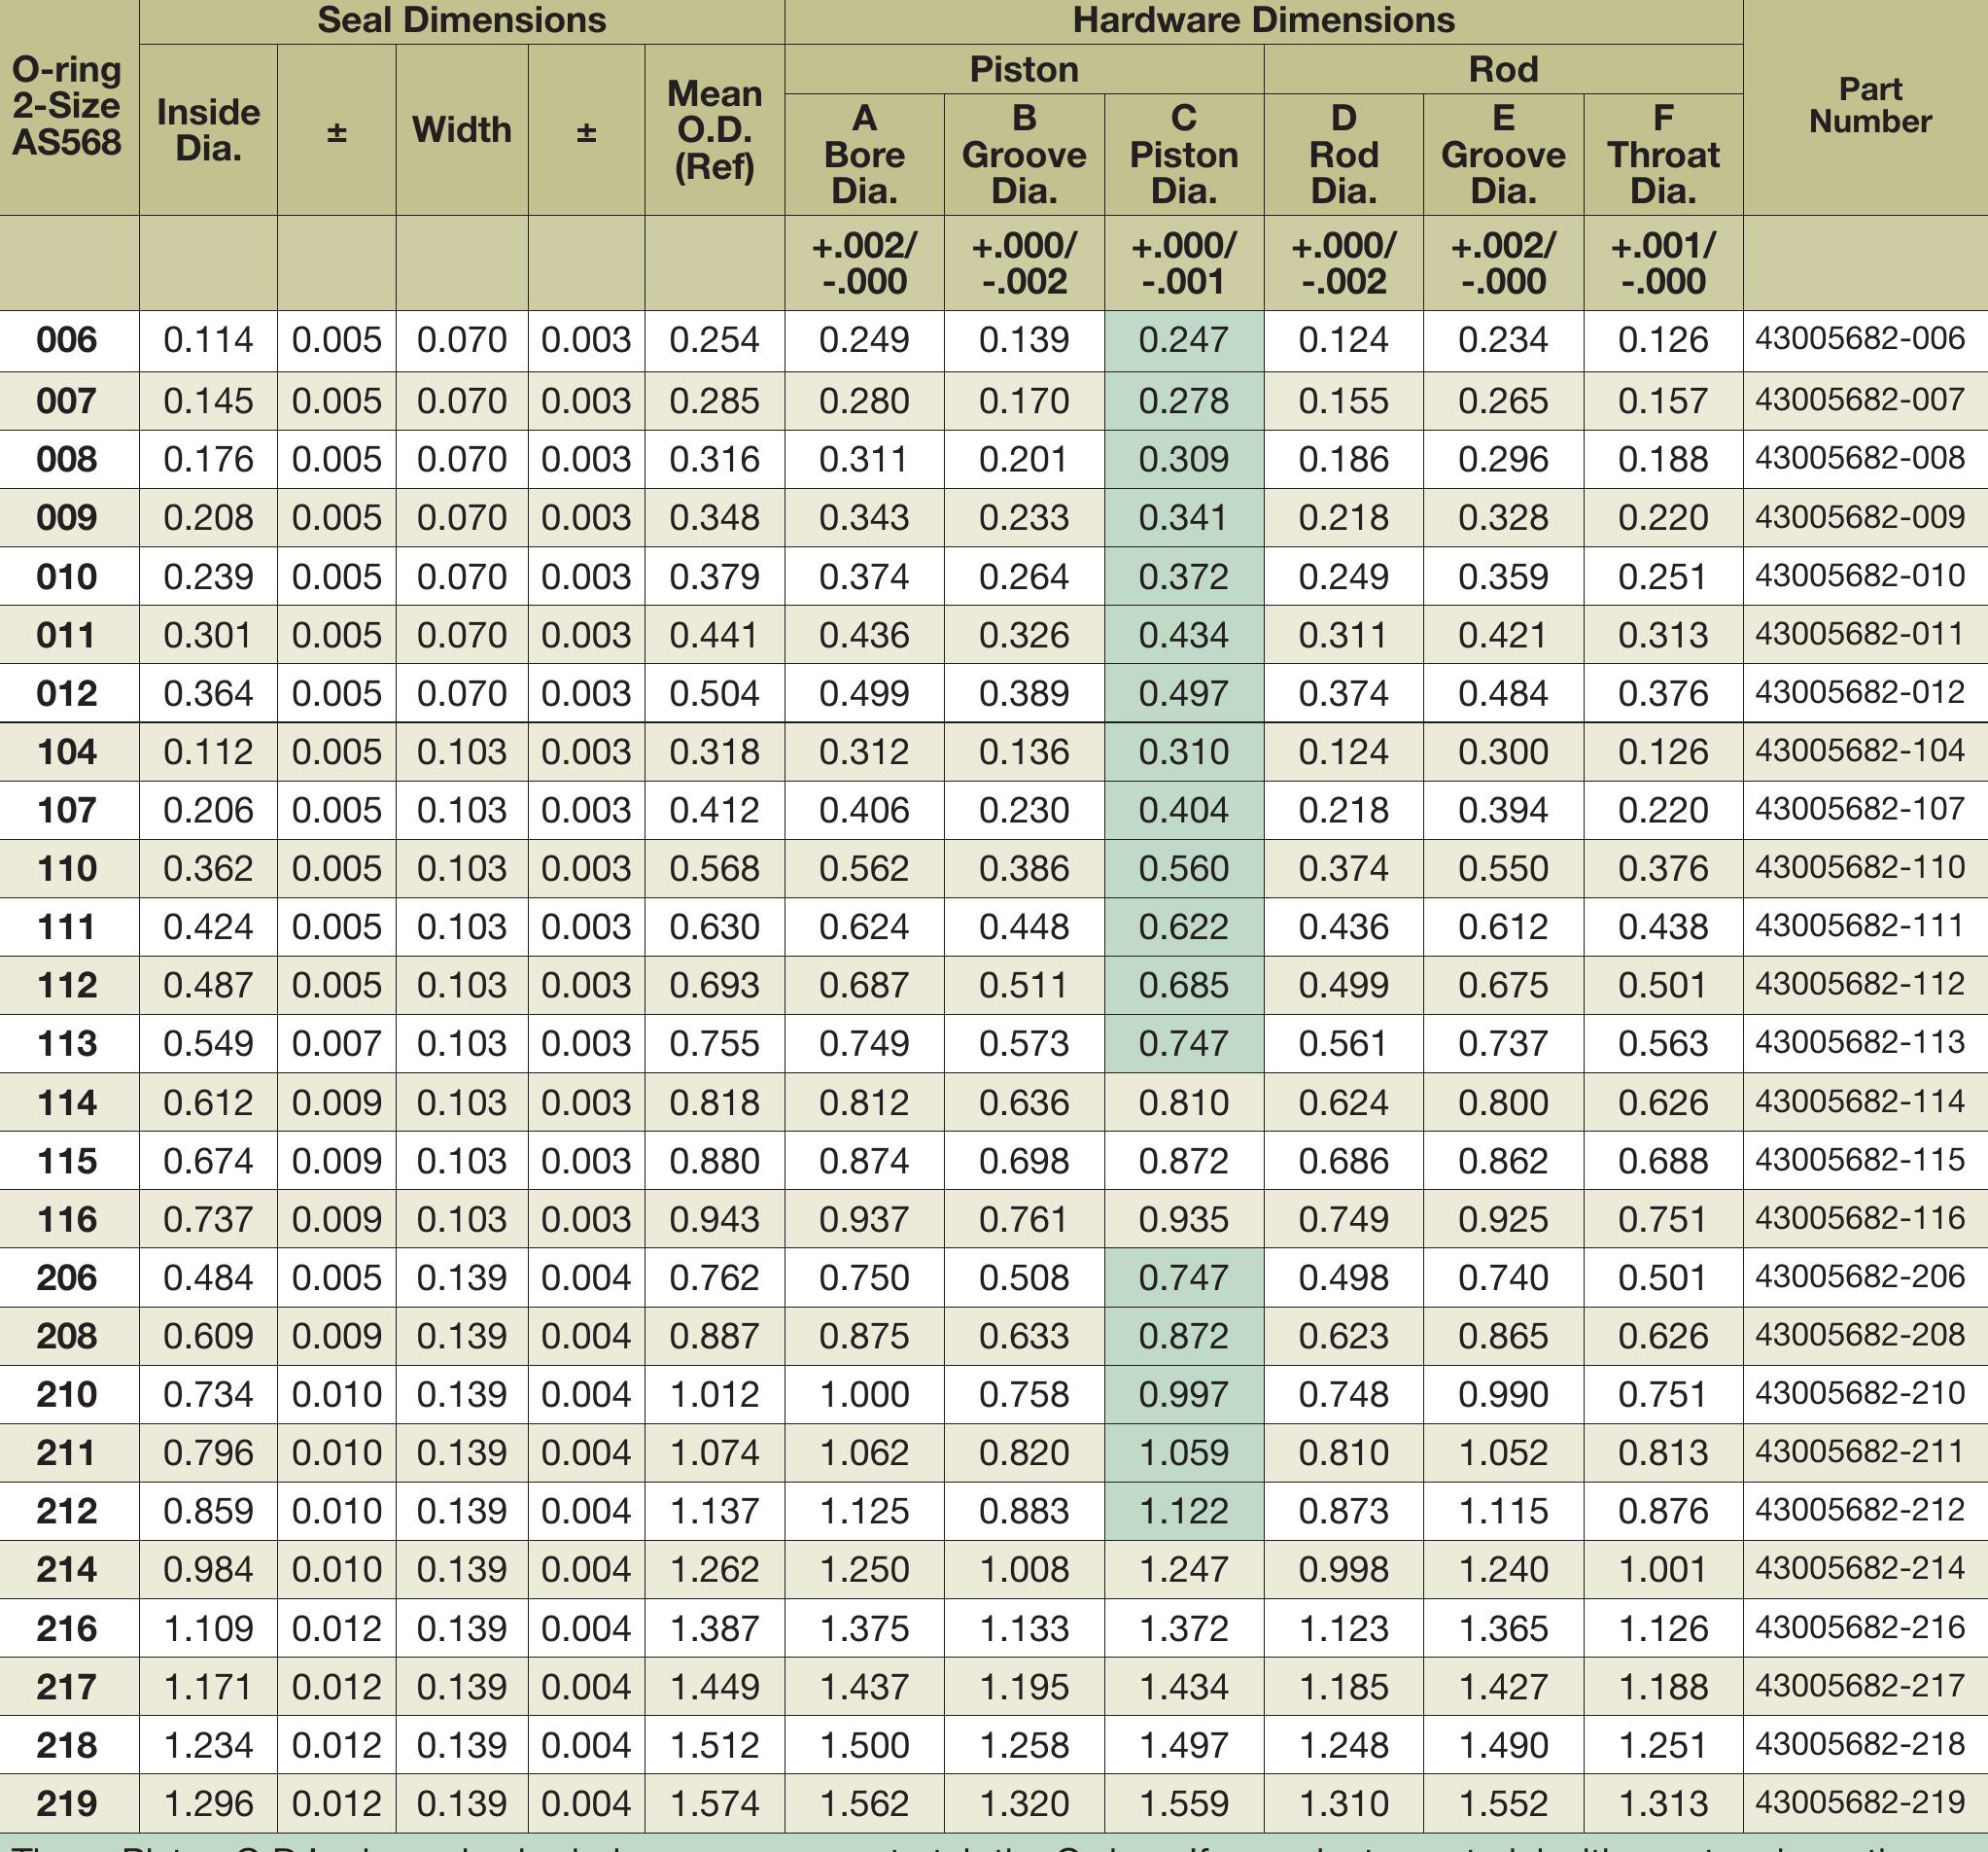
Task: Click the F Throat Dia. column header
Action: point(1663,154)
